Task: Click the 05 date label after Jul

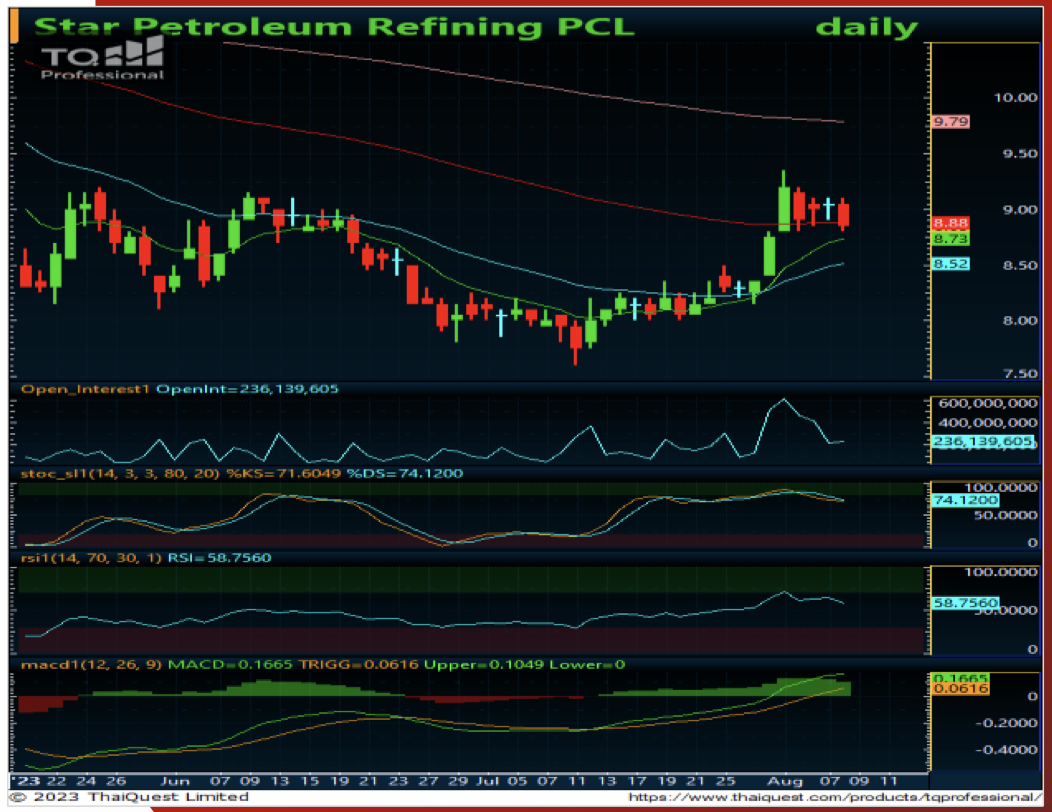Action: pyautogui.click(x=517, y=781)
